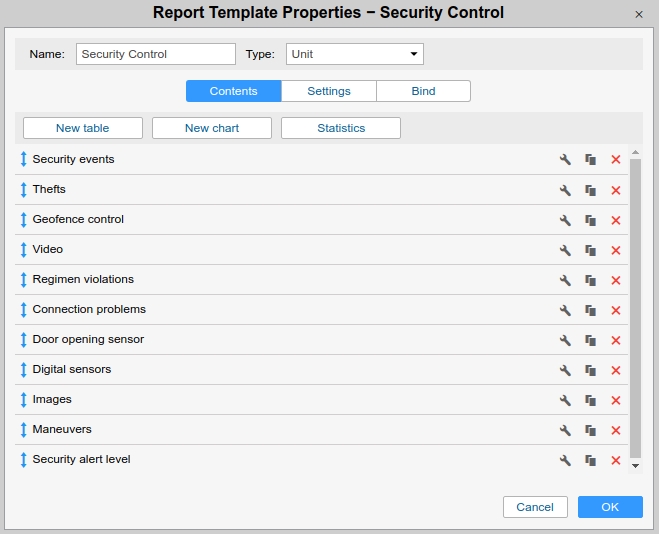This screenshot has height=534, width=659.
Task: Click reorder handle for Security alert level
Action: 24,460
